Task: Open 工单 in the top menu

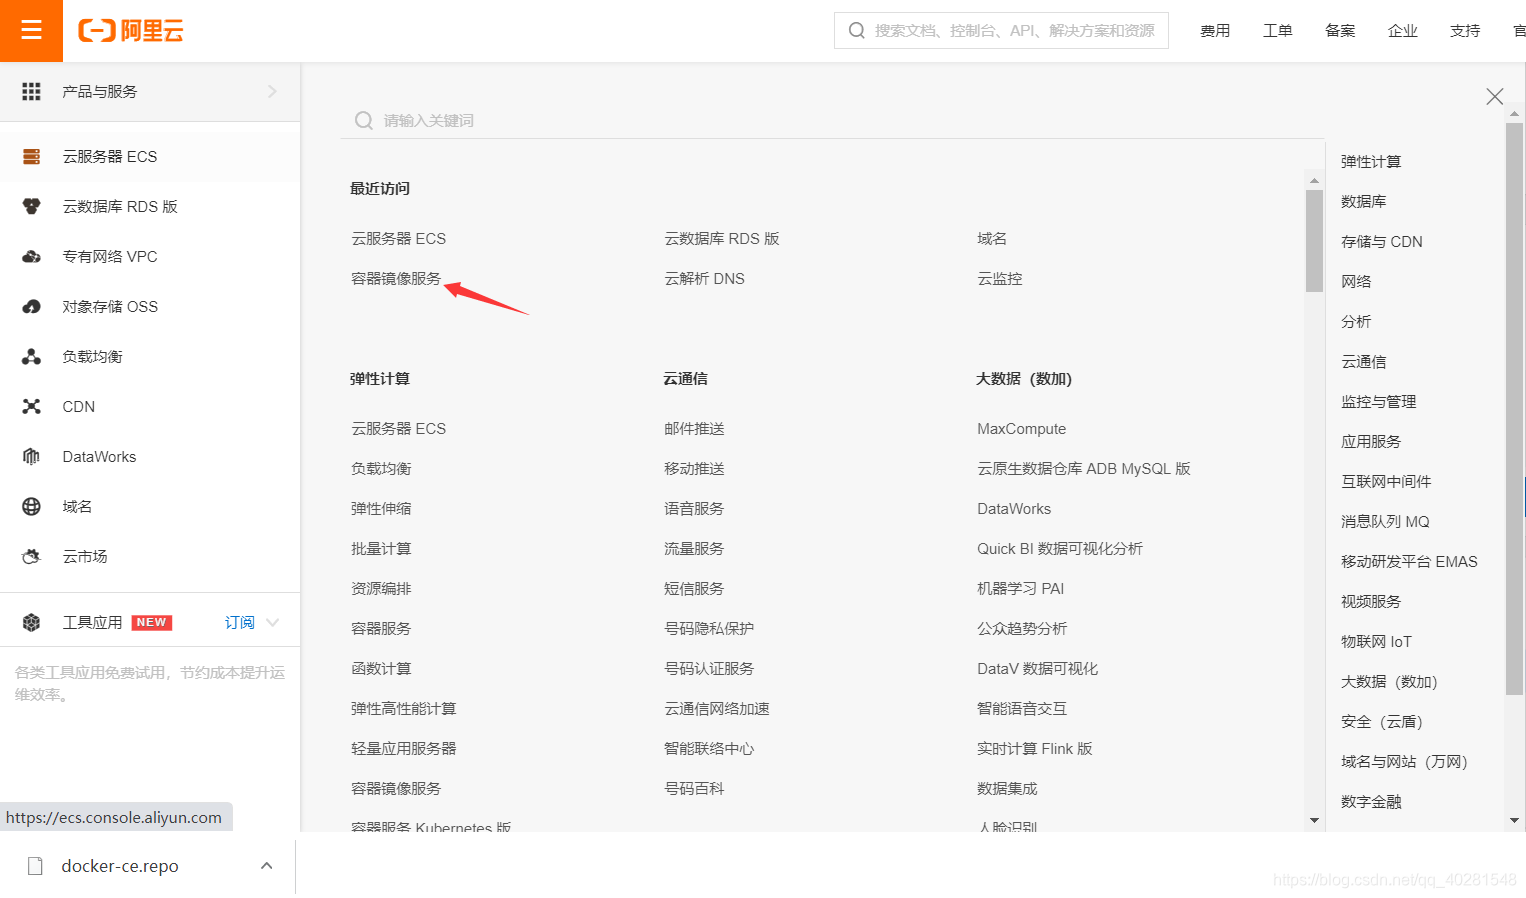Action: coord(1278,31)
